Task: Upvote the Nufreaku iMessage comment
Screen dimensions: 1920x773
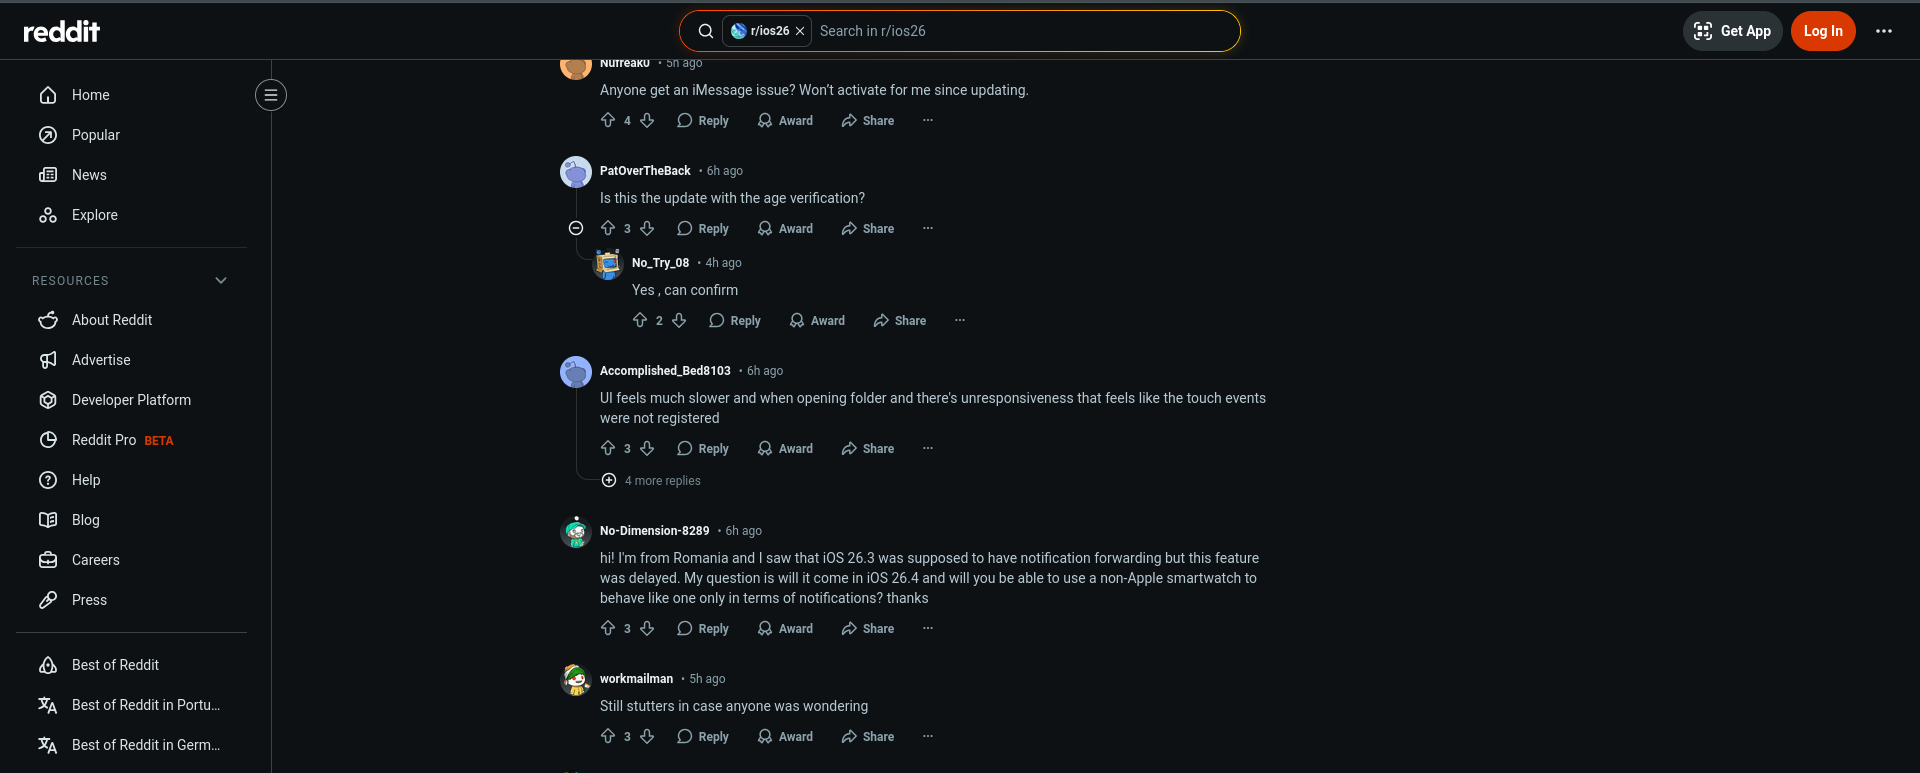Action: [x=608, y=121]
